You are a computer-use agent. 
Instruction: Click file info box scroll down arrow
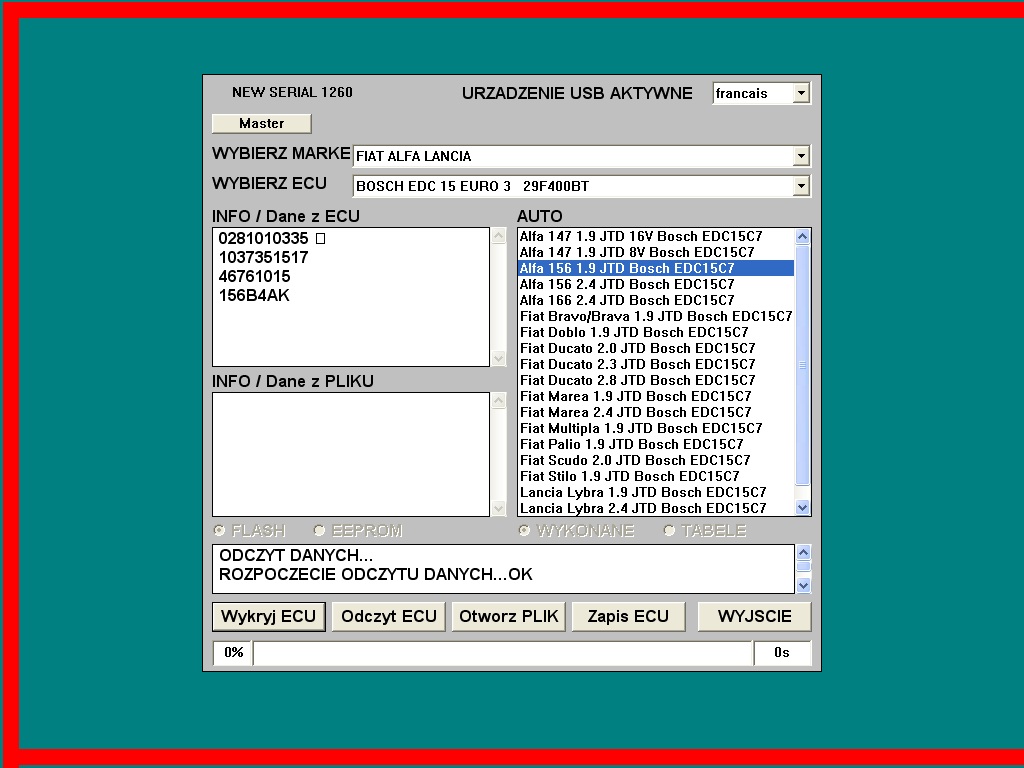click(499, 508)
